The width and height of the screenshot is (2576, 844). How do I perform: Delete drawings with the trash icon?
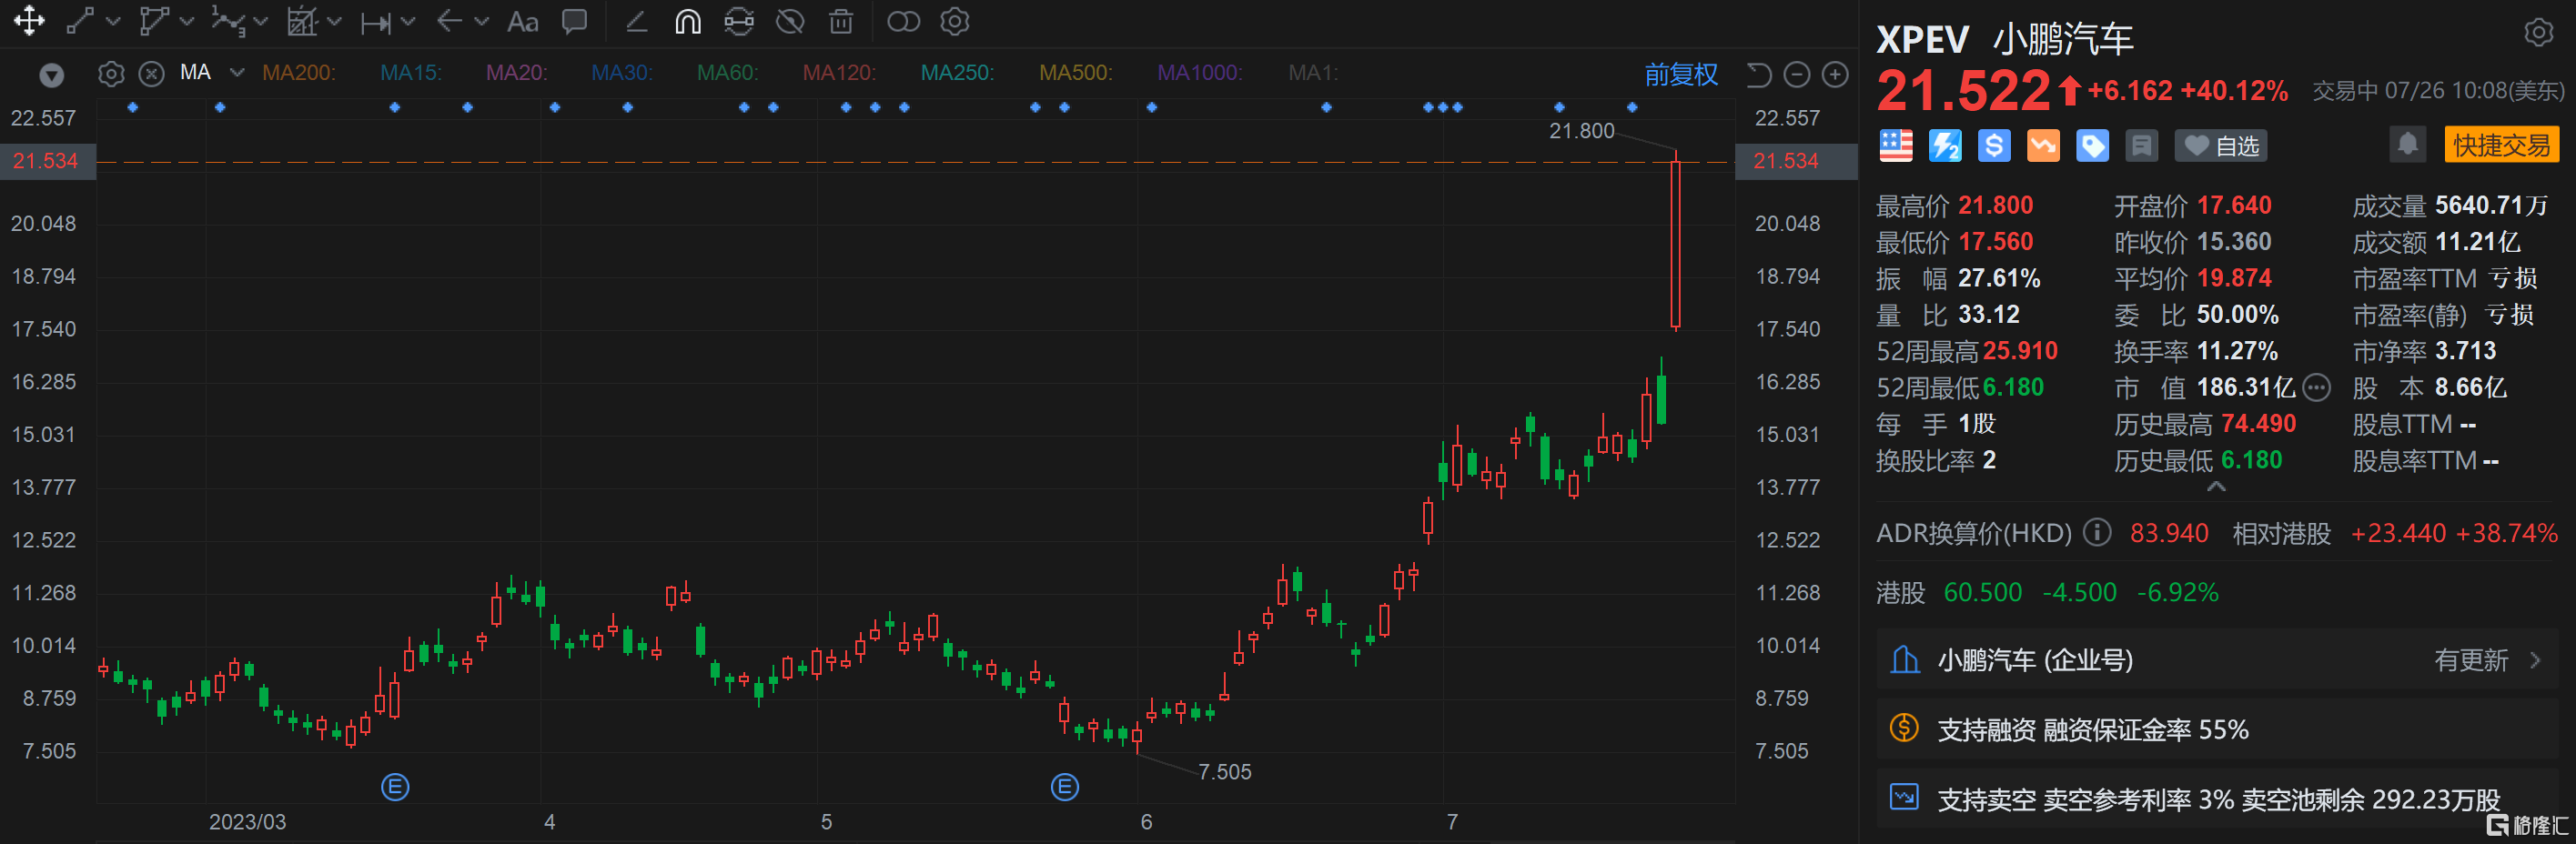click(x=841, y=21)
